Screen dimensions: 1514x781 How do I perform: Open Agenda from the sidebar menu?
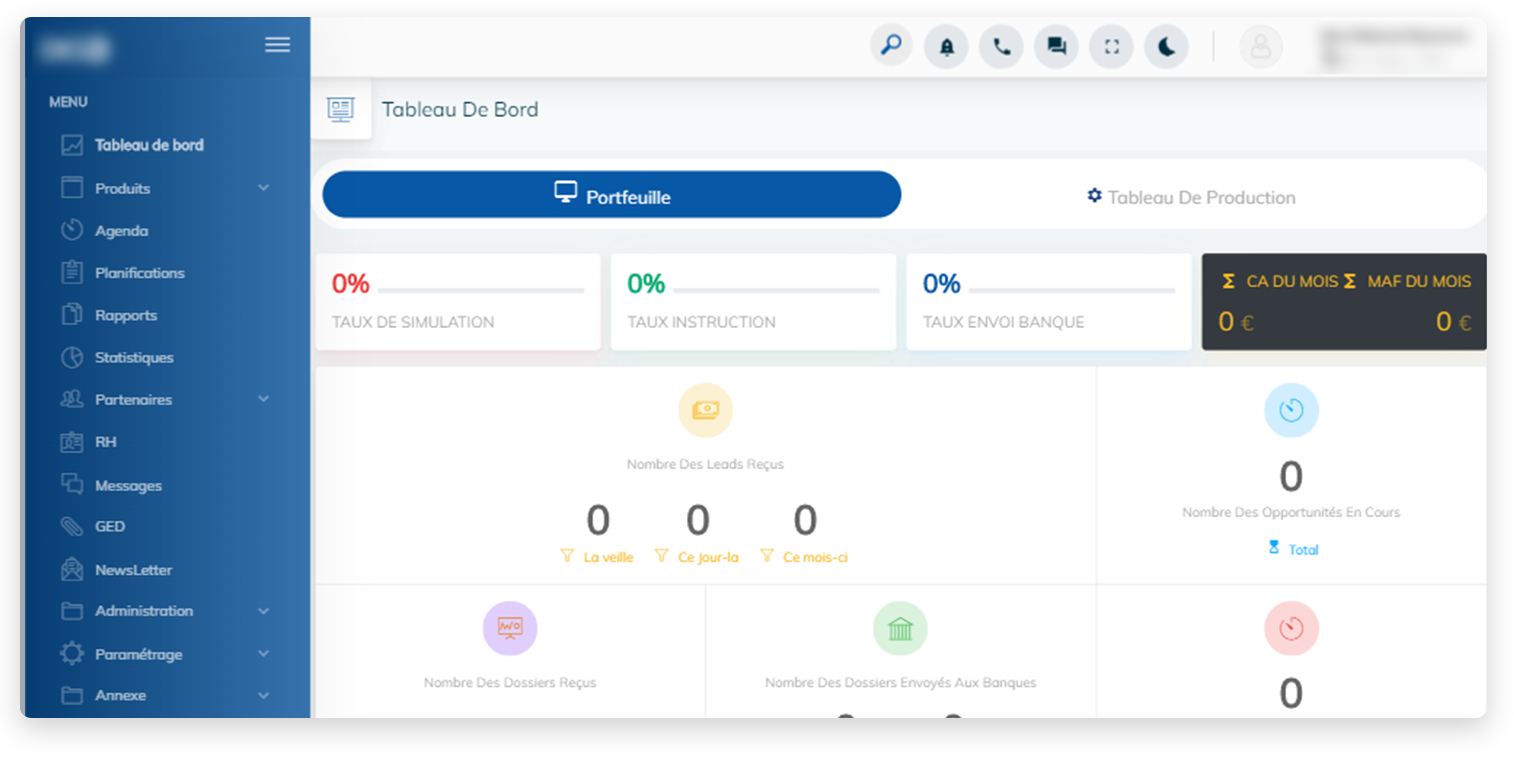(121, 231)
